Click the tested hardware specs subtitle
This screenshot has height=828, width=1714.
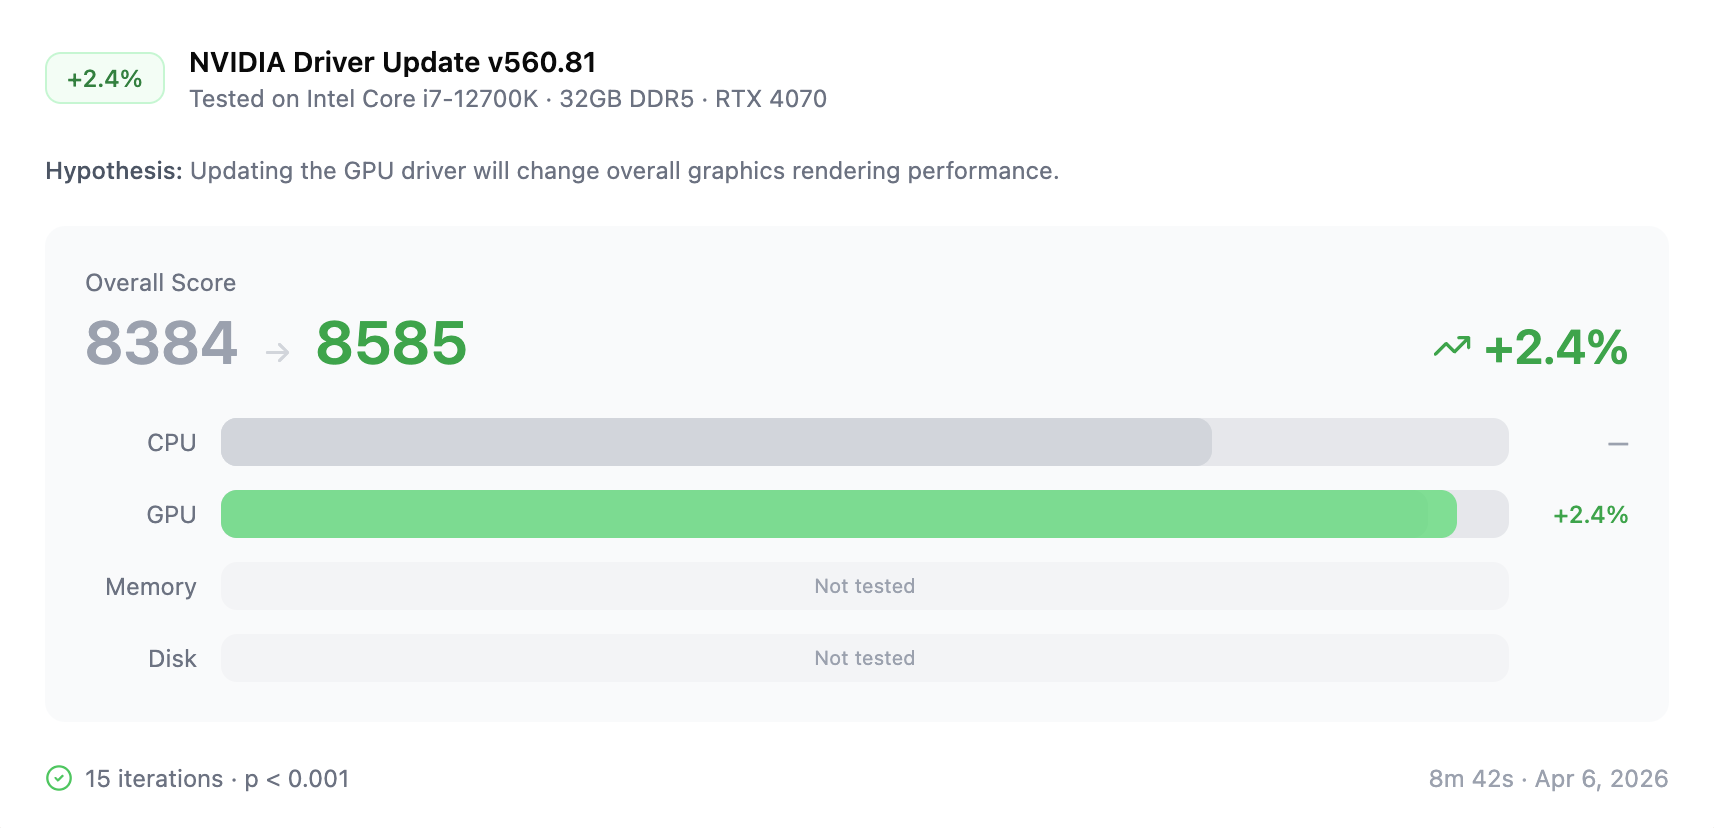pos(508,99)
